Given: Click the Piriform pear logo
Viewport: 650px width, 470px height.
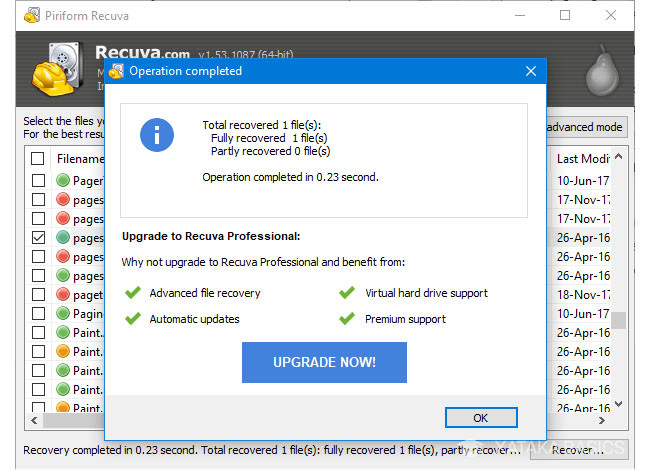Looking at the screenshot, I should (x=602, y=70).
